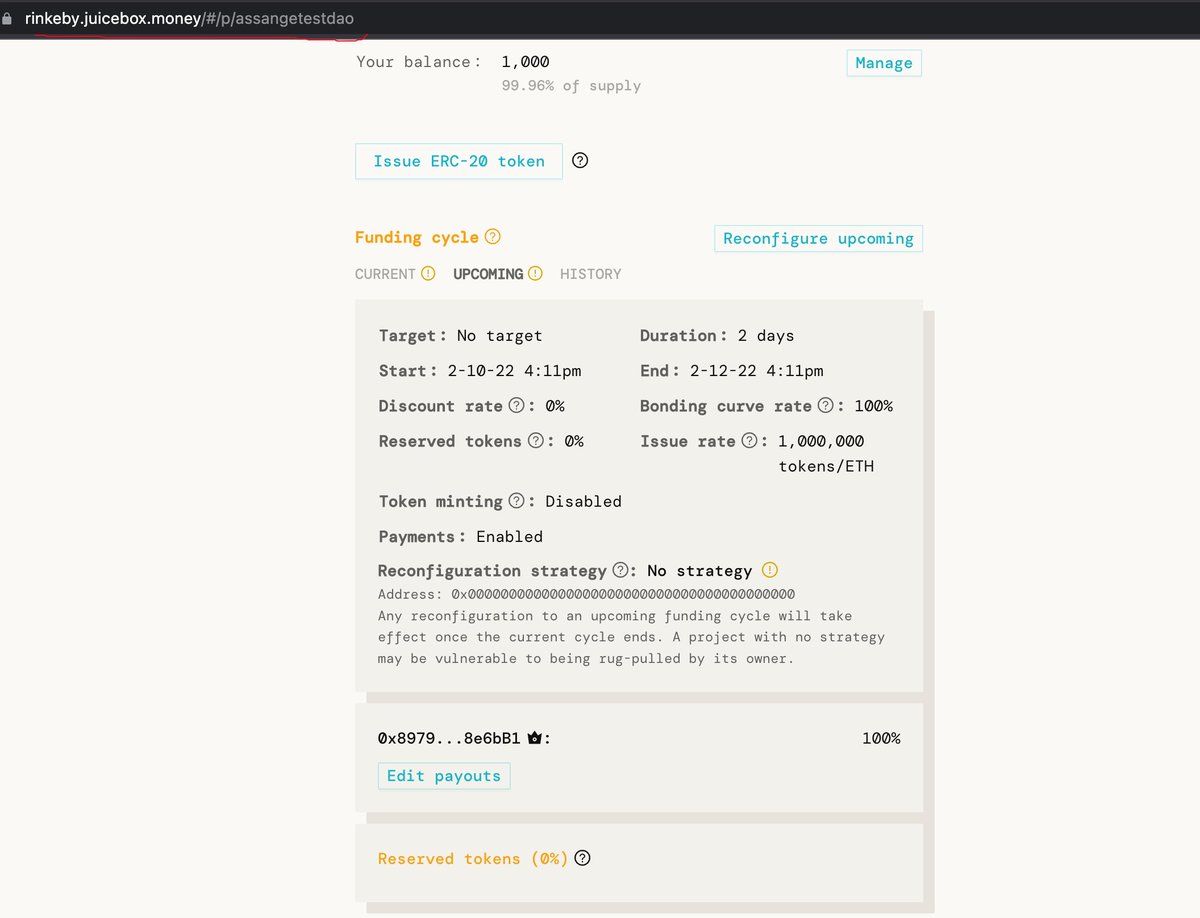Open Bonding curve rate help icon
This screenshot has width=1200, height=918.
click(825, 406)
